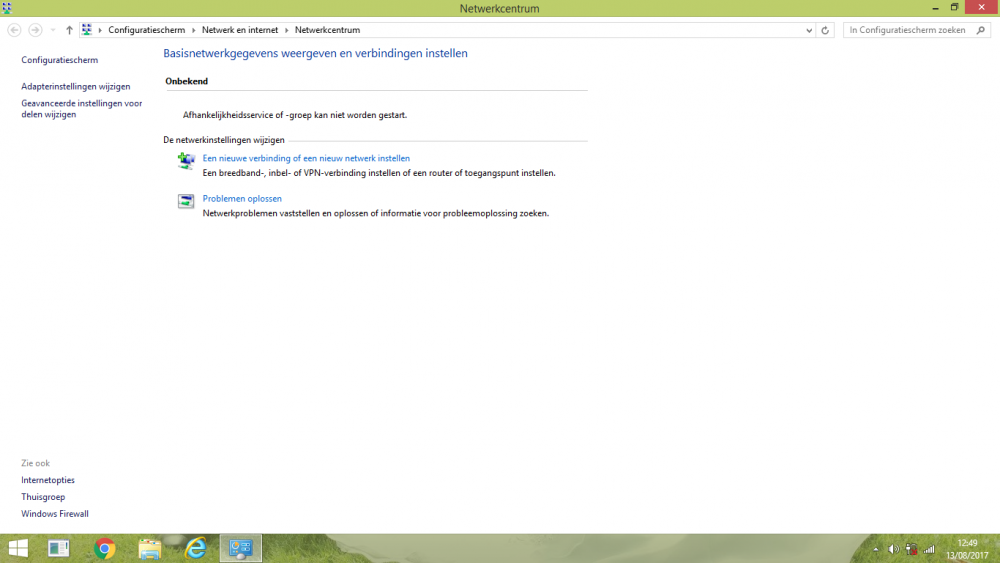Select Netwerkcentrum in the breadcrumb
This screenshot has width=1000, height=563.
point(327,30)
